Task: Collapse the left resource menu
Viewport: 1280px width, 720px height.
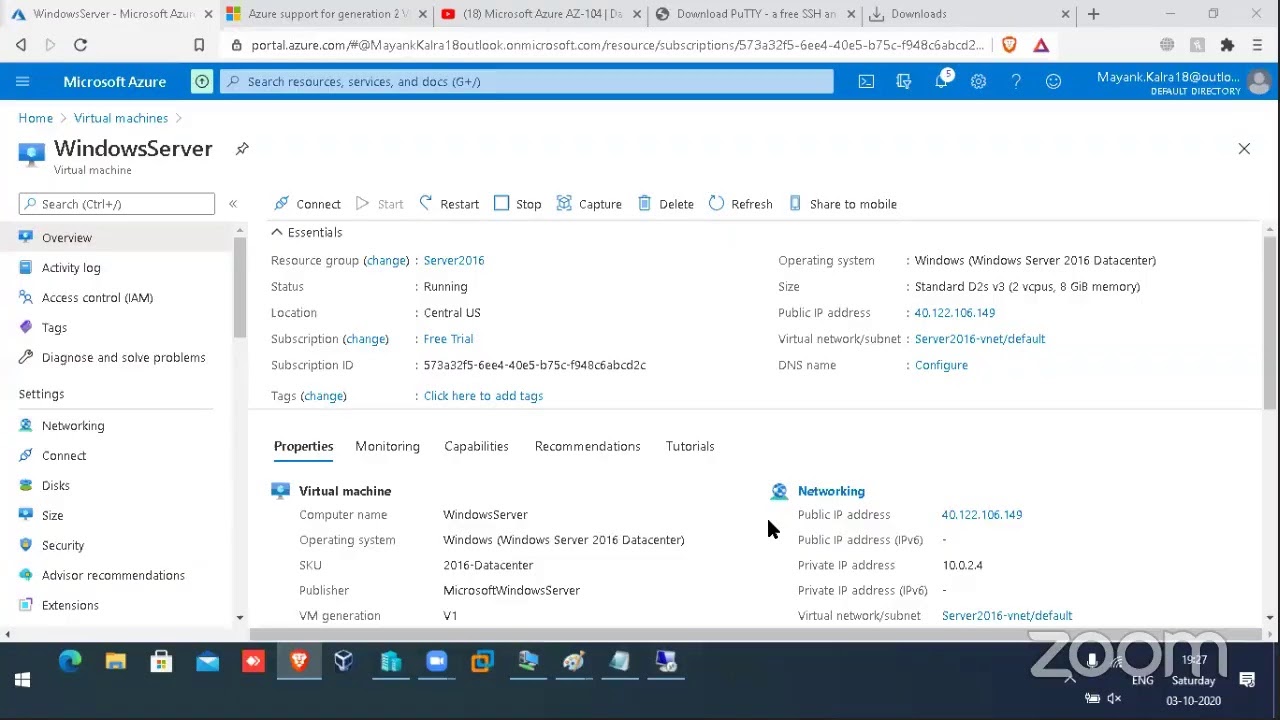Action: (233, 204)
